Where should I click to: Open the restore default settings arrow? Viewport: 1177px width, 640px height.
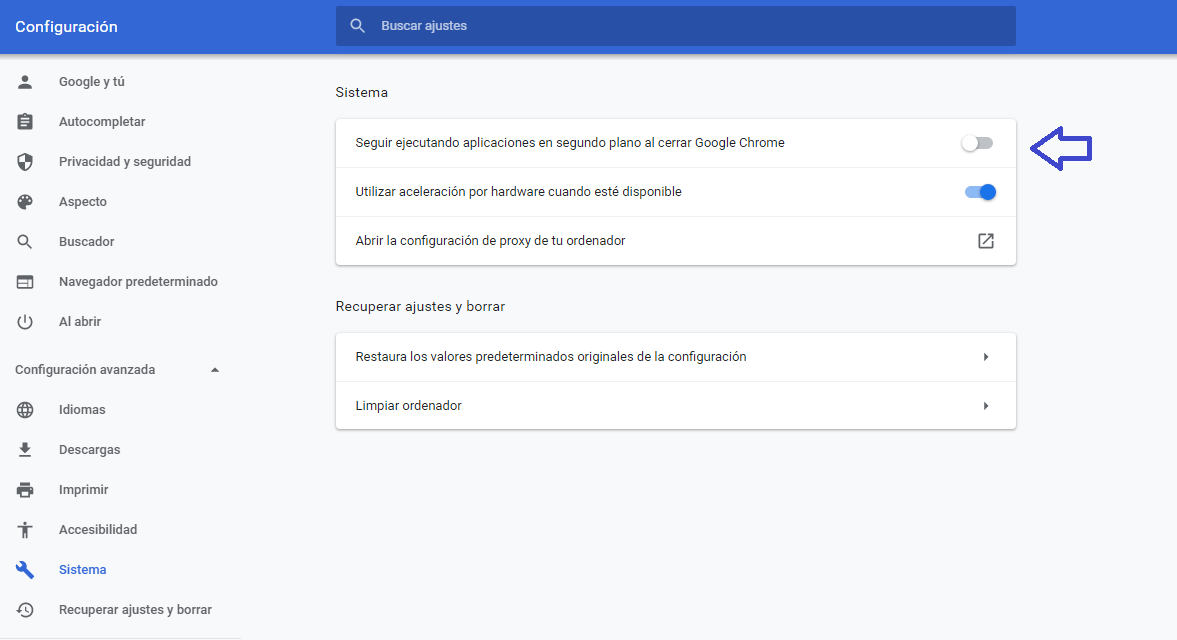point(986,357)
